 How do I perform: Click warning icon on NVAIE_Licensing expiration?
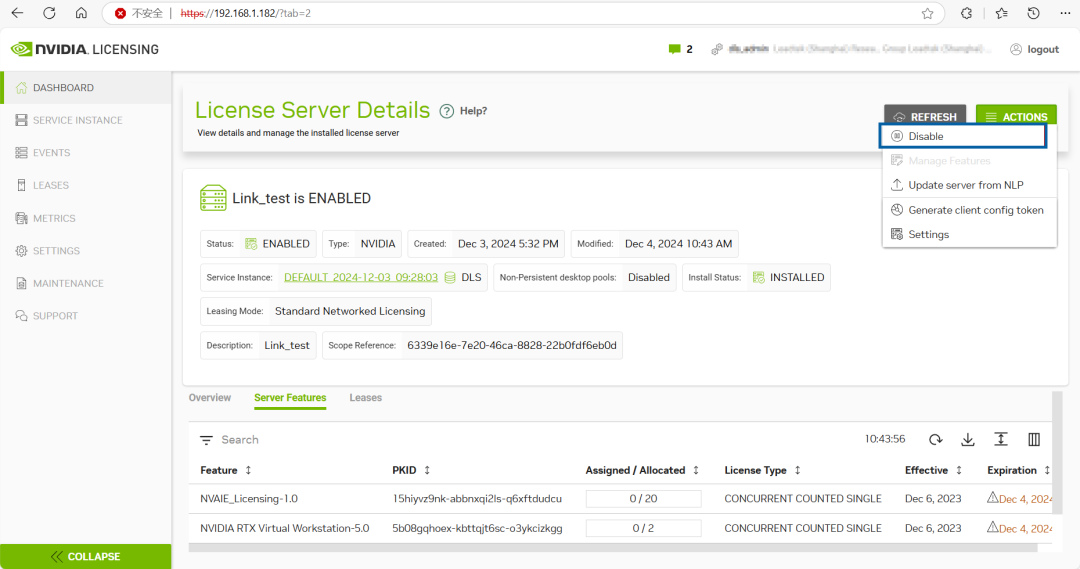click(x=993, y=497)
